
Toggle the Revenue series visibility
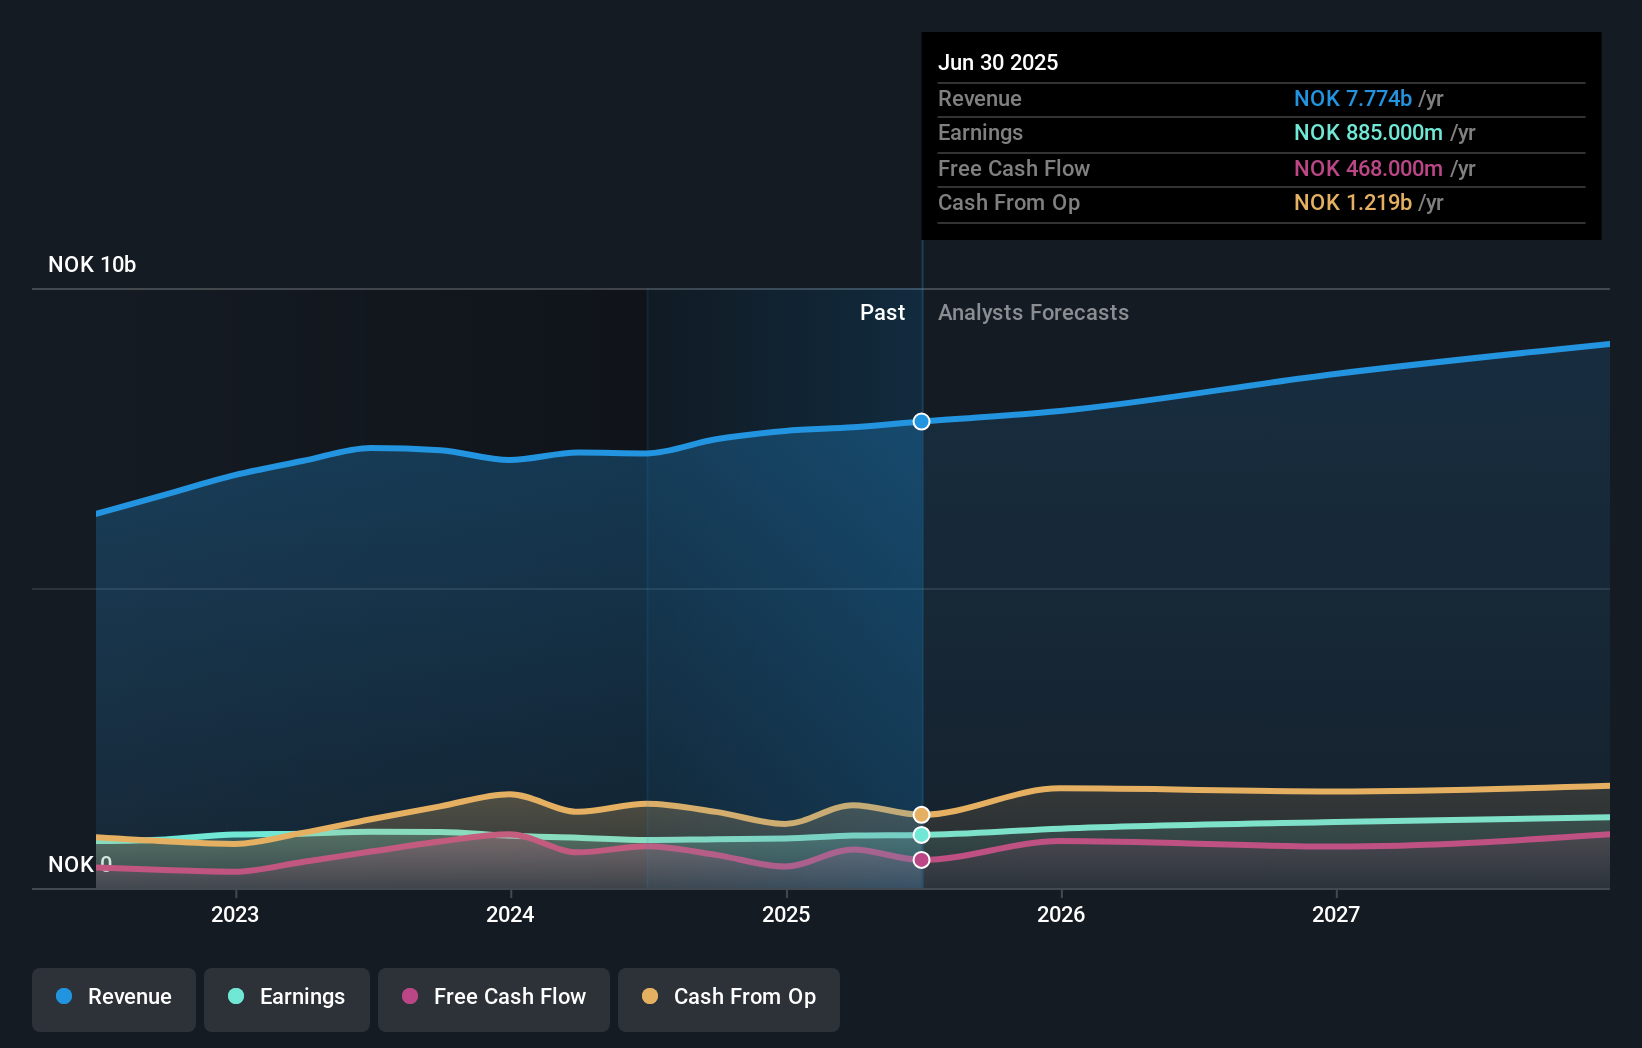[113, 998]
